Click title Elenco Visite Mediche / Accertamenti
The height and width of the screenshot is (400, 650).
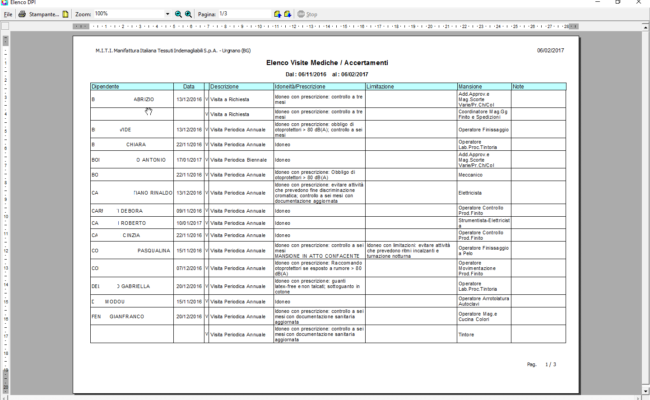coord(327,63)
